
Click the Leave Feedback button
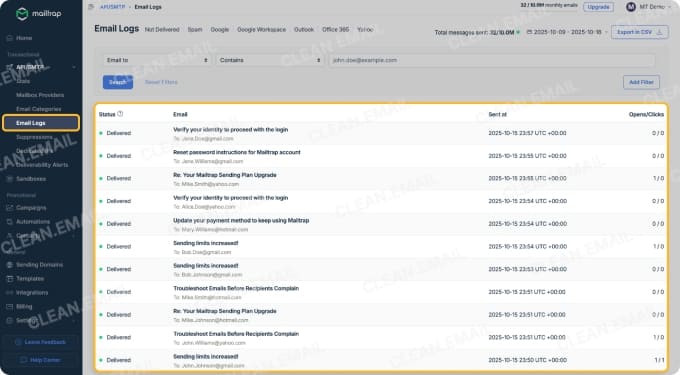pyautogui.click(x=41, y=342)
